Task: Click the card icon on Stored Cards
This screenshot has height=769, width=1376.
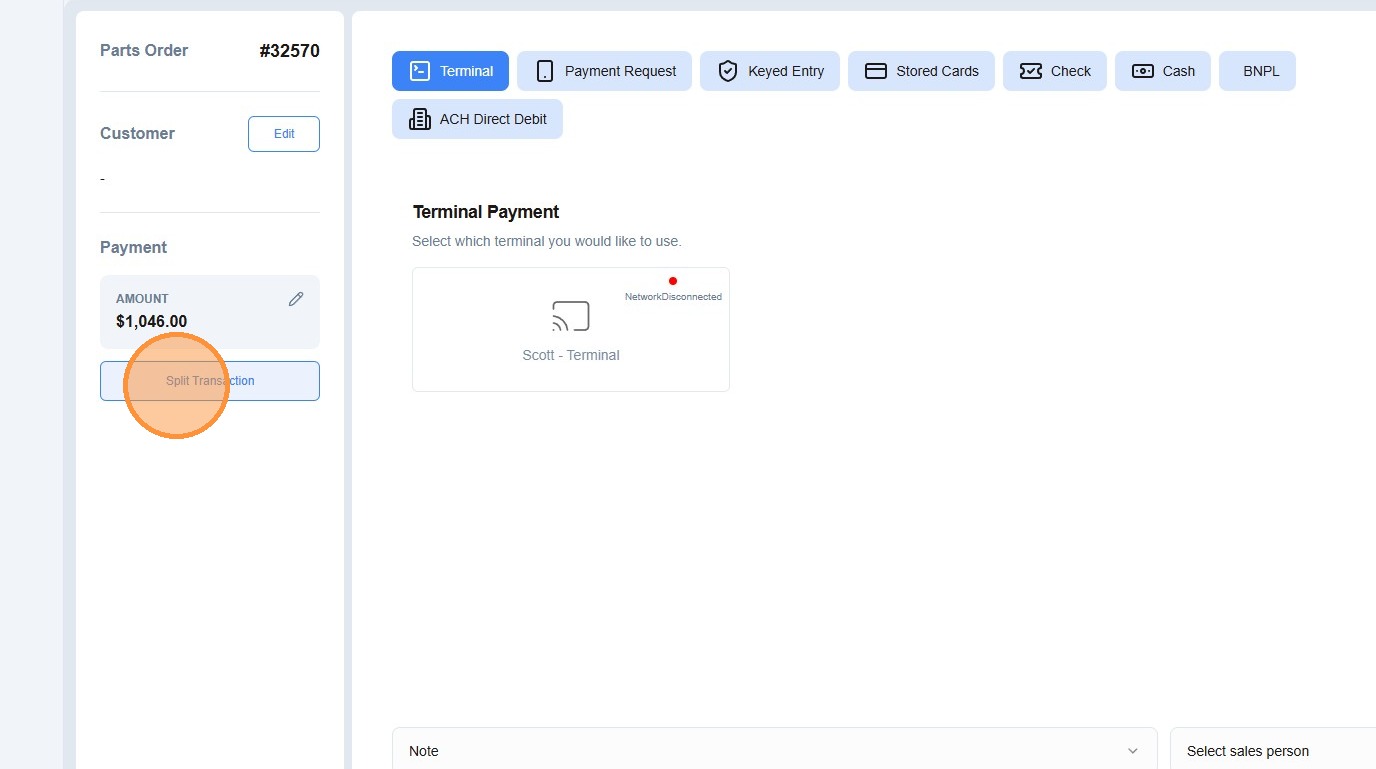Action: pos(876,71)
